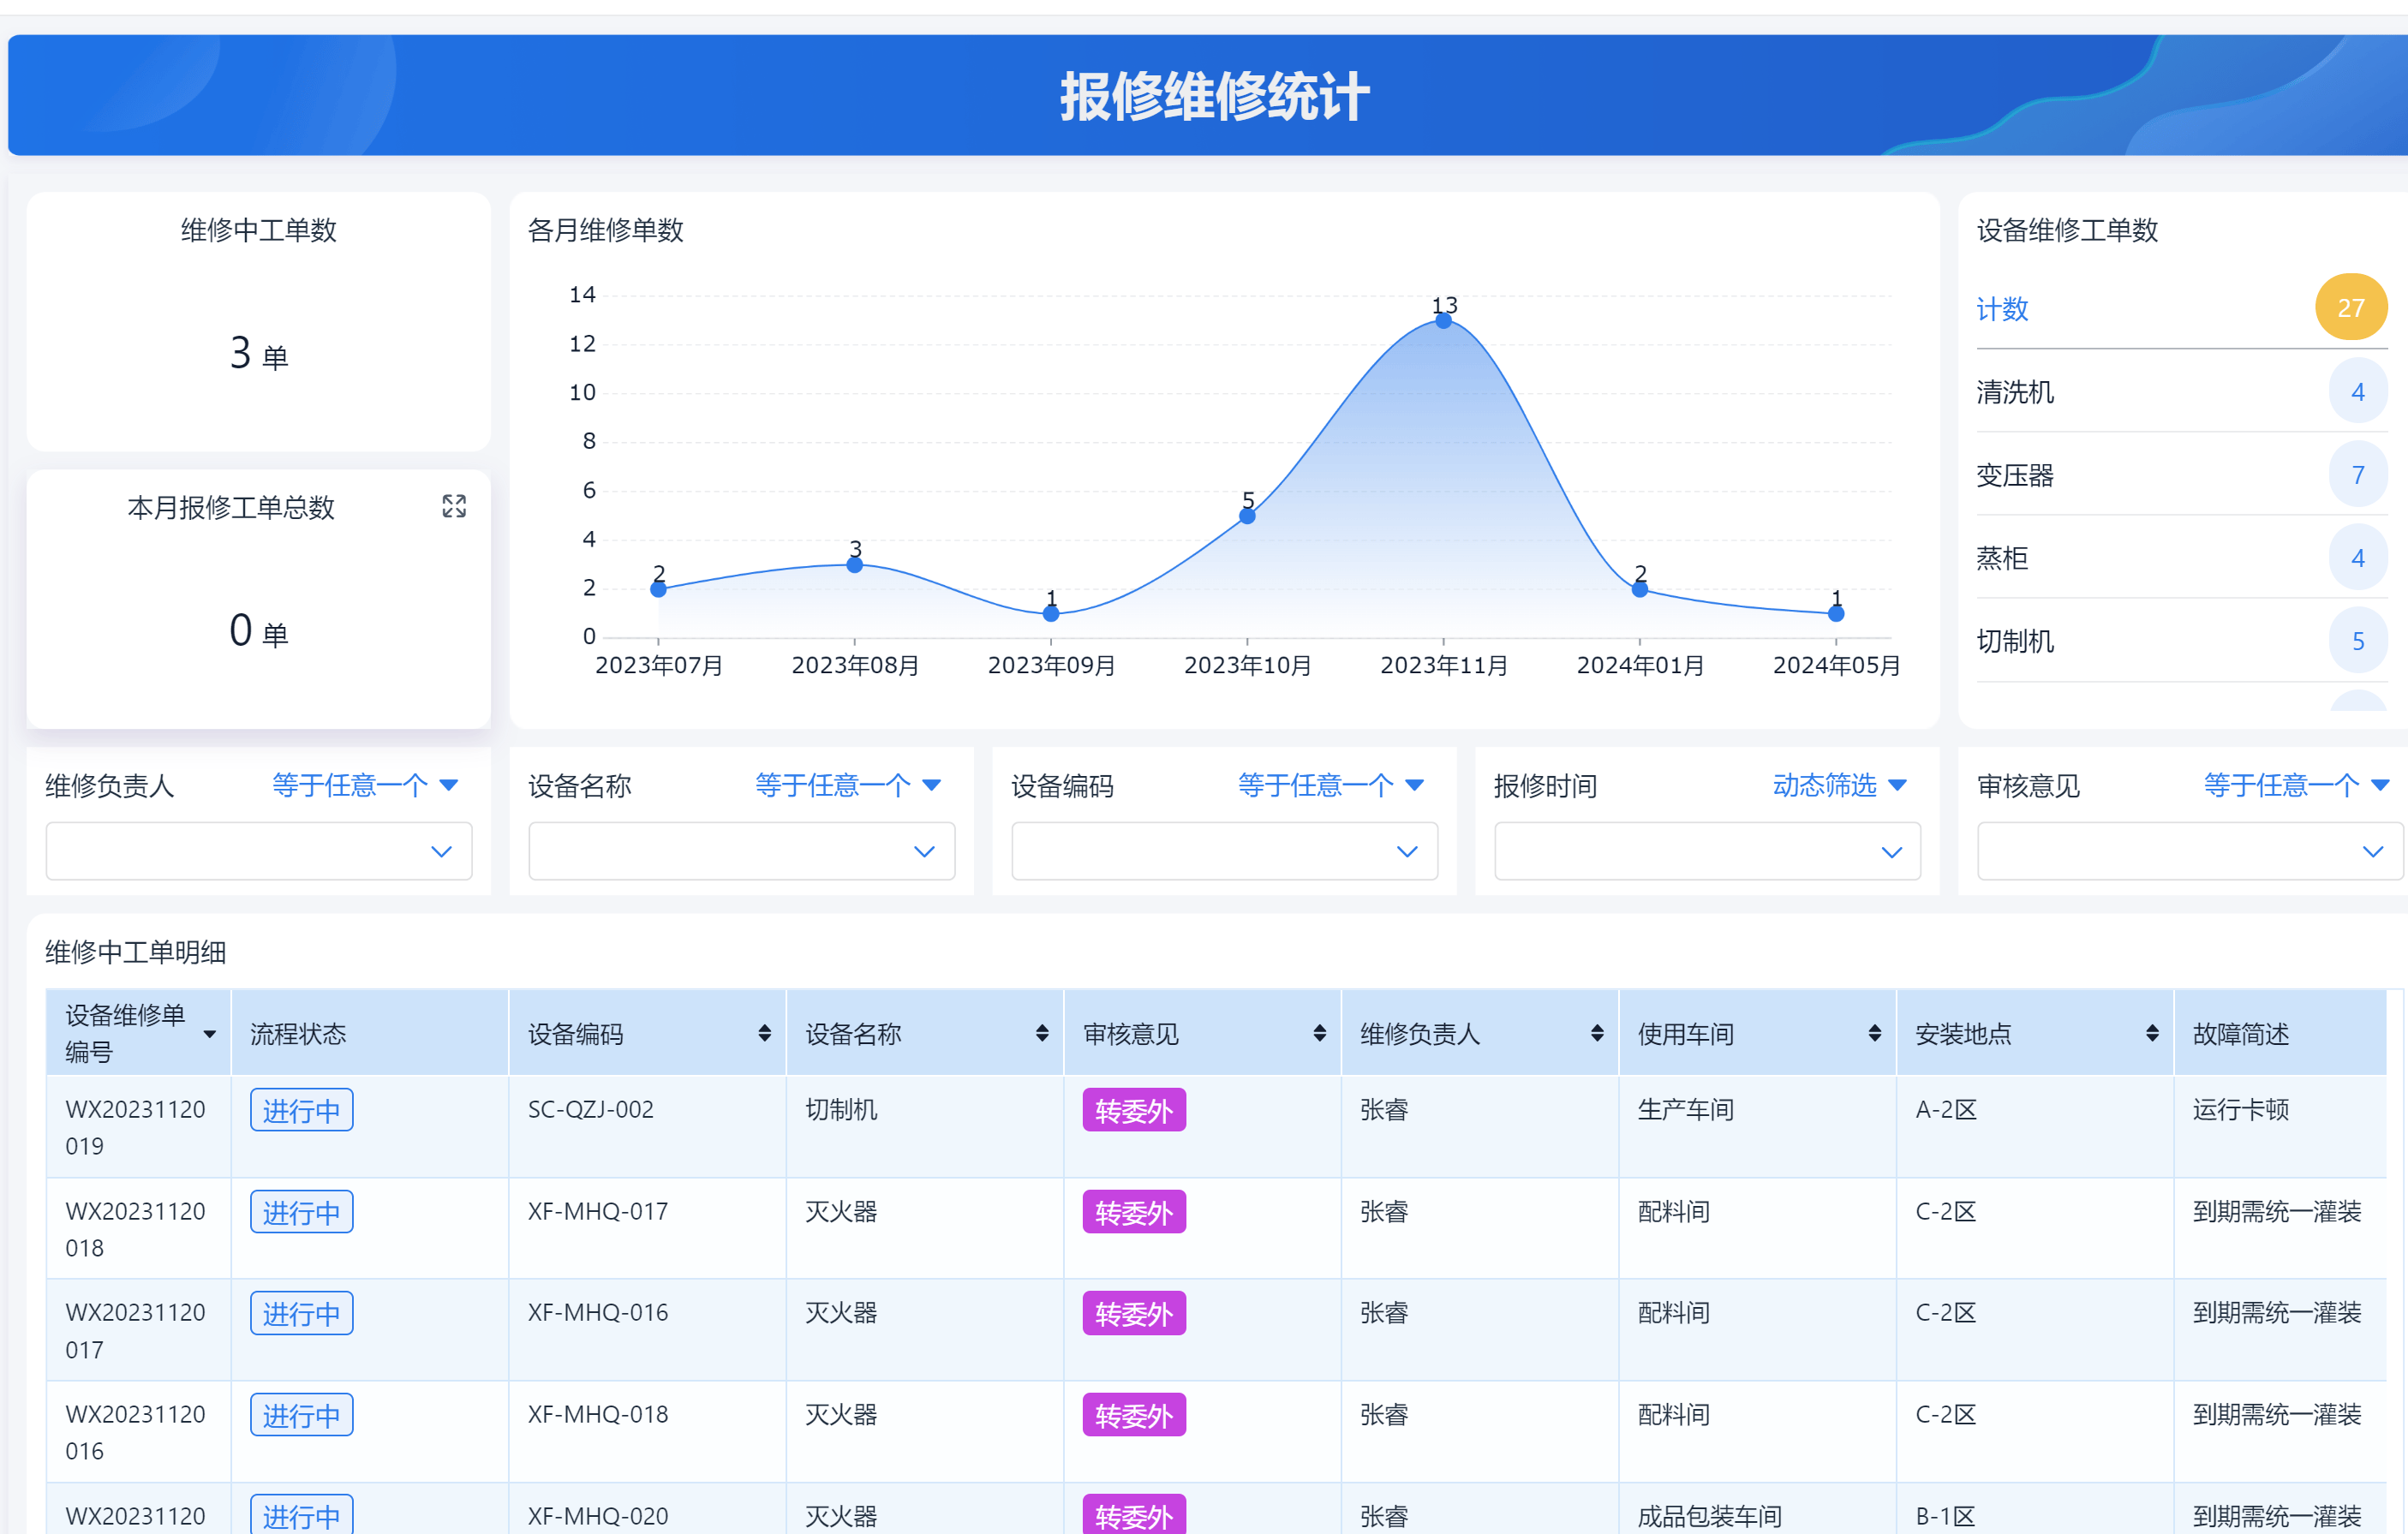
Task: Open the 维修负责人 filter dropdown
Action: click(x=257, y=851)
